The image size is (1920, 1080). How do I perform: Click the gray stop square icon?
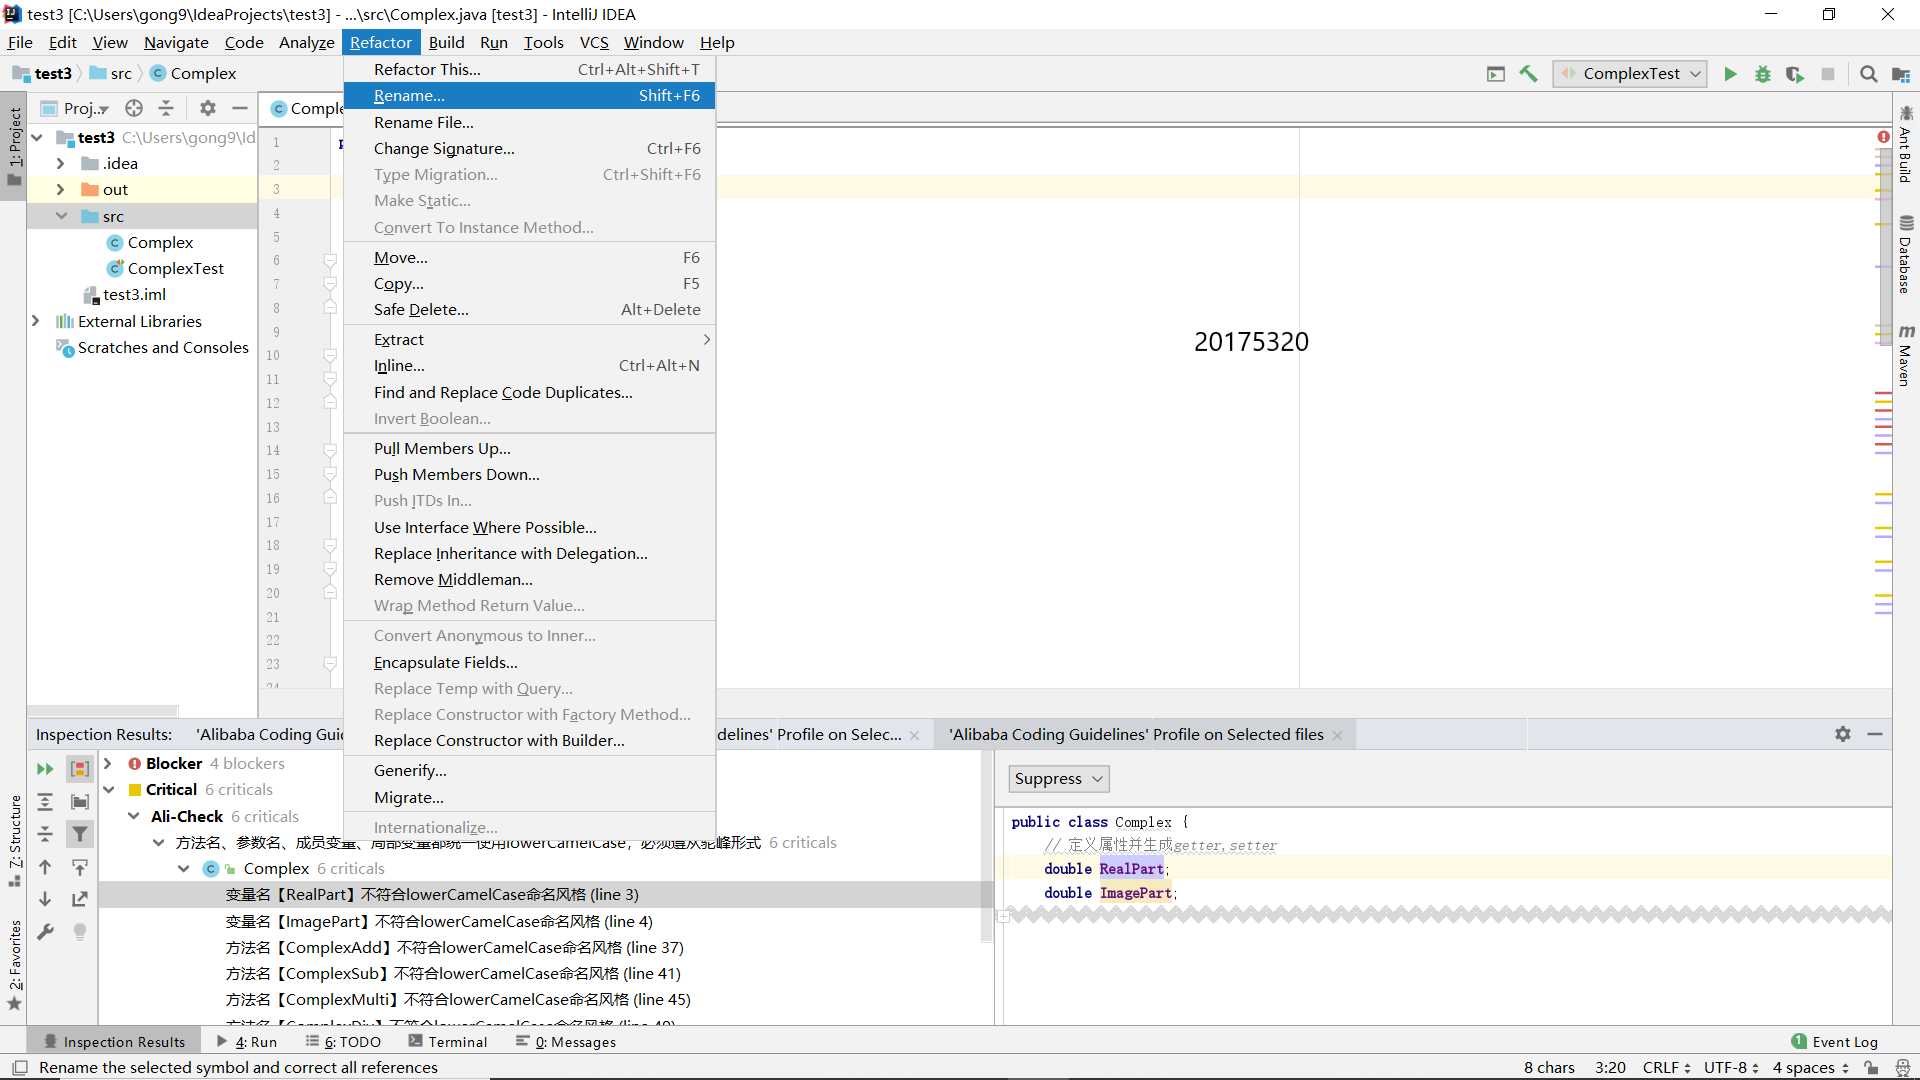(1828, 74)
